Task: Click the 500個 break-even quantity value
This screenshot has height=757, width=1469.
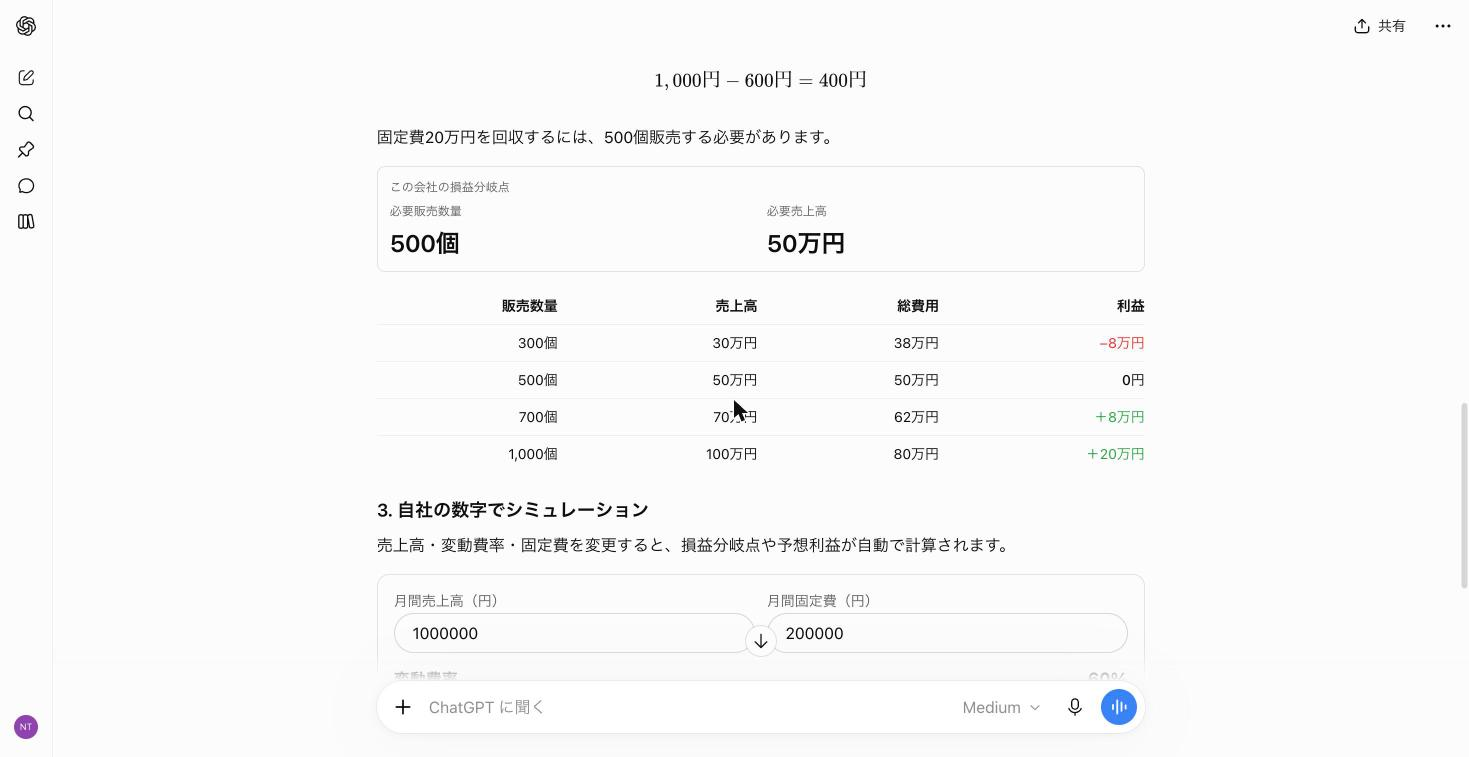Action: pyautogui.click(x=424, y=243)
